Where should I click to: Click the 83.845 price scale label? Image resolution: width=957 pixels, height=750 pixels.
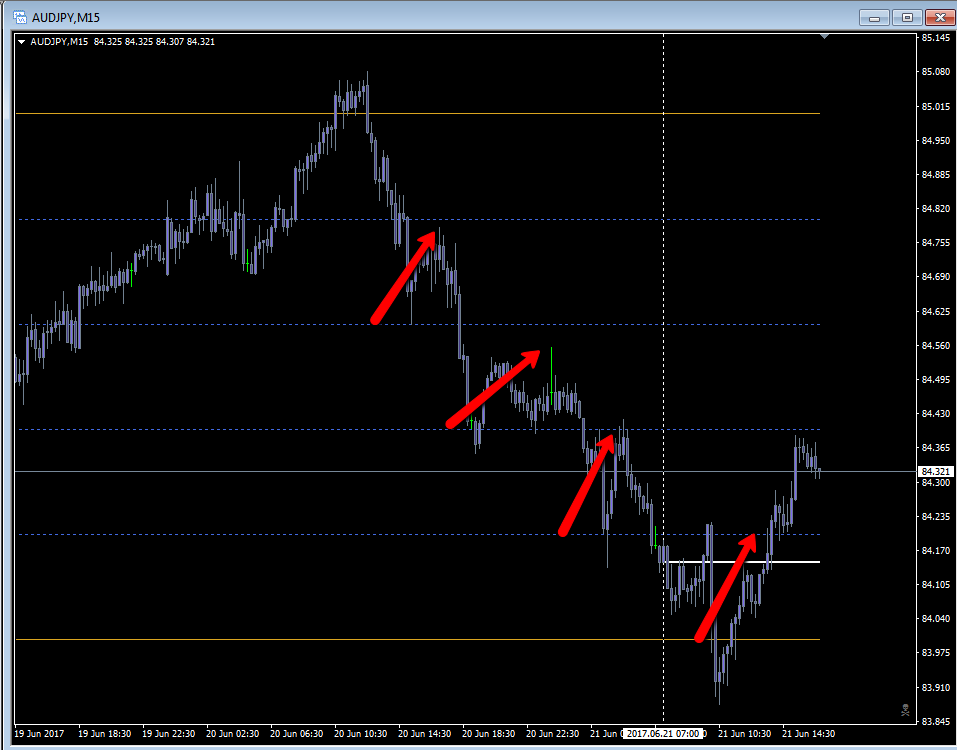pos(936,721)
